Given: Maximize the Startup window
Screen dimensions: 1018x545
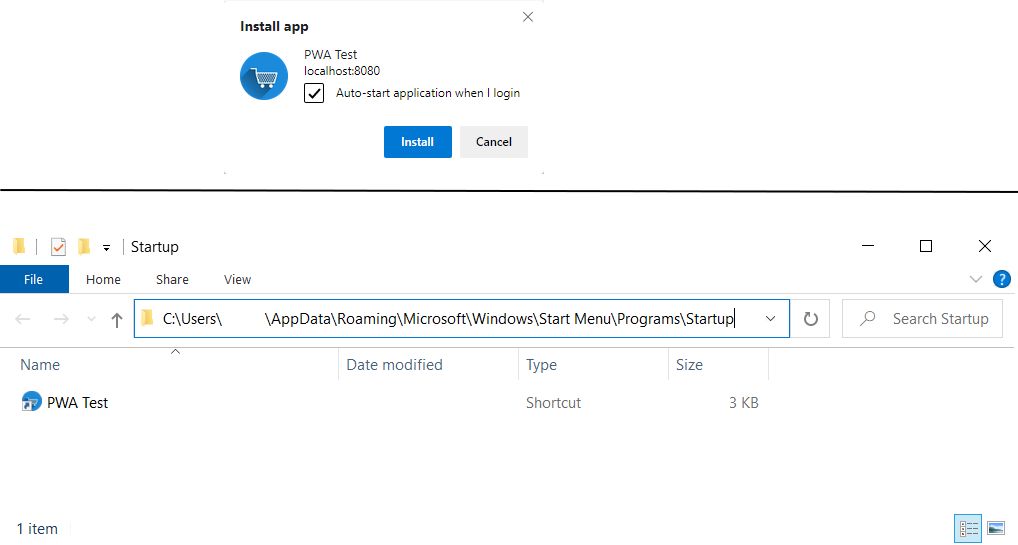Looking at the screenshot, I should point(926,246).
